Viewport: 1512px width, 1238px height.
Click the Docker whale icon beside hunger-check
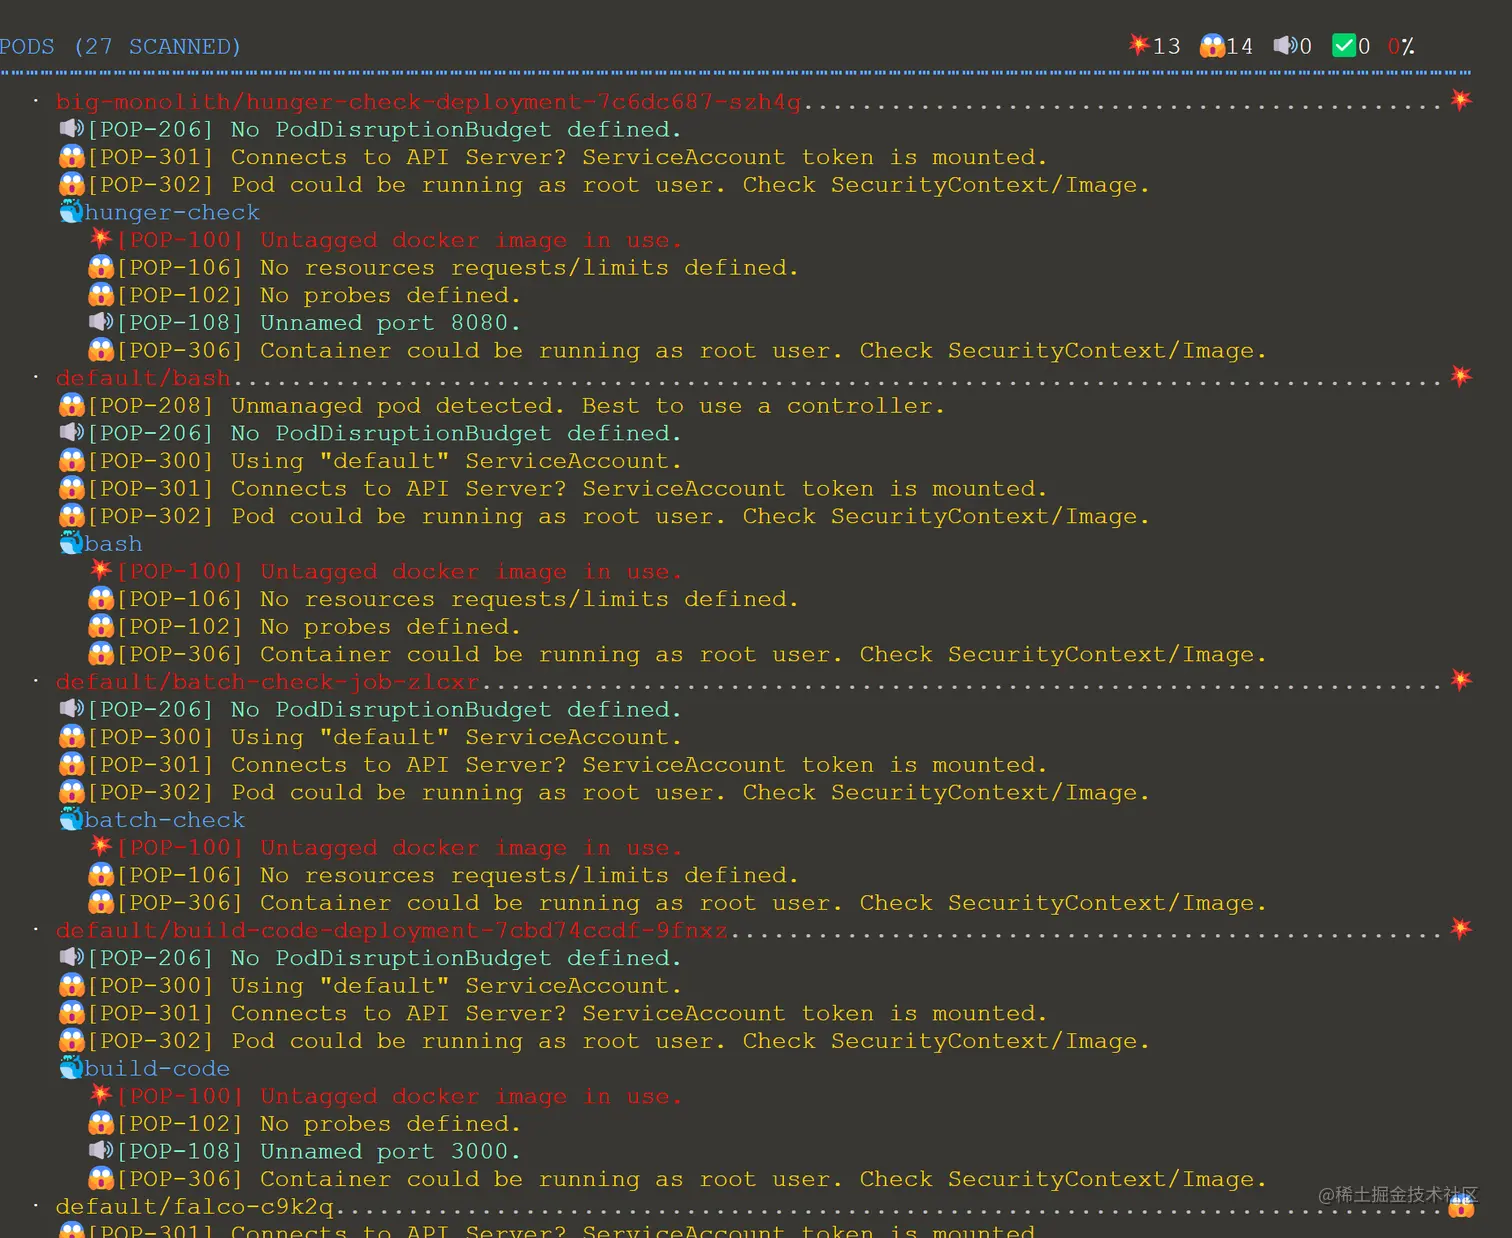[71, 211]
